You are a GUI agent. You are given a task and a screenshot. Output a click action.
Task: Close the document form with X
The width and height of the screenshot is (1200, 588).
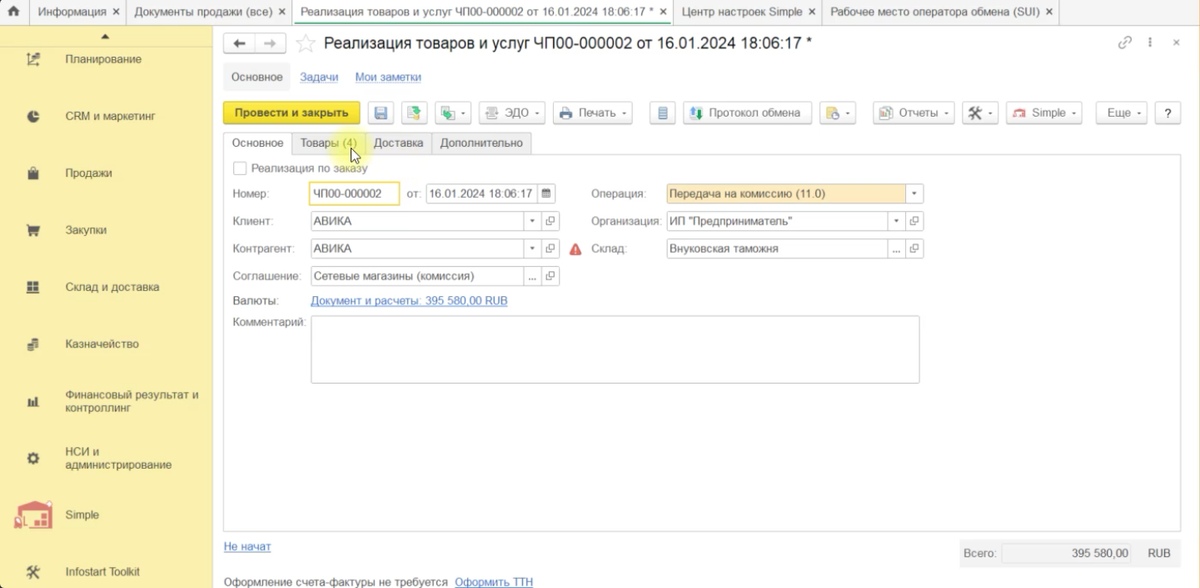click(x=1175, y=43)
